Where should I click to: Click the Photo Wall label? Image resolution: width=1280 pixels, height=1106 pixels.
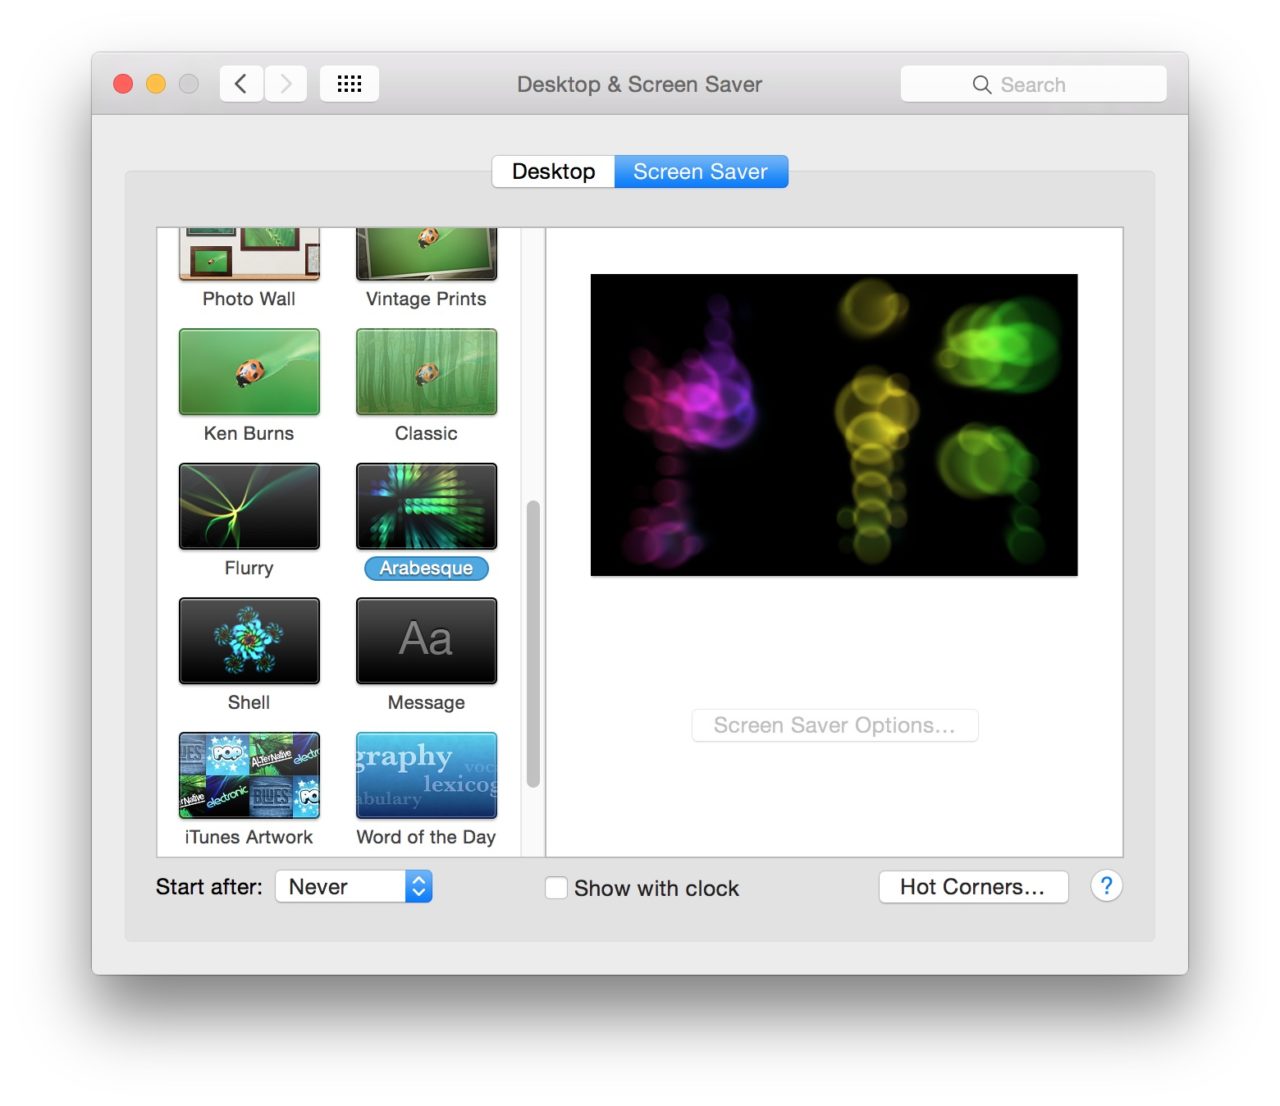(x=249, y=298)
